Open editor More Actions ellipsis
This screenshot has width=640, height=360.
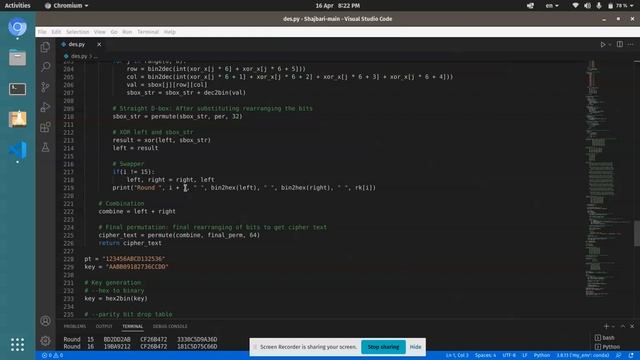[631, 44]
